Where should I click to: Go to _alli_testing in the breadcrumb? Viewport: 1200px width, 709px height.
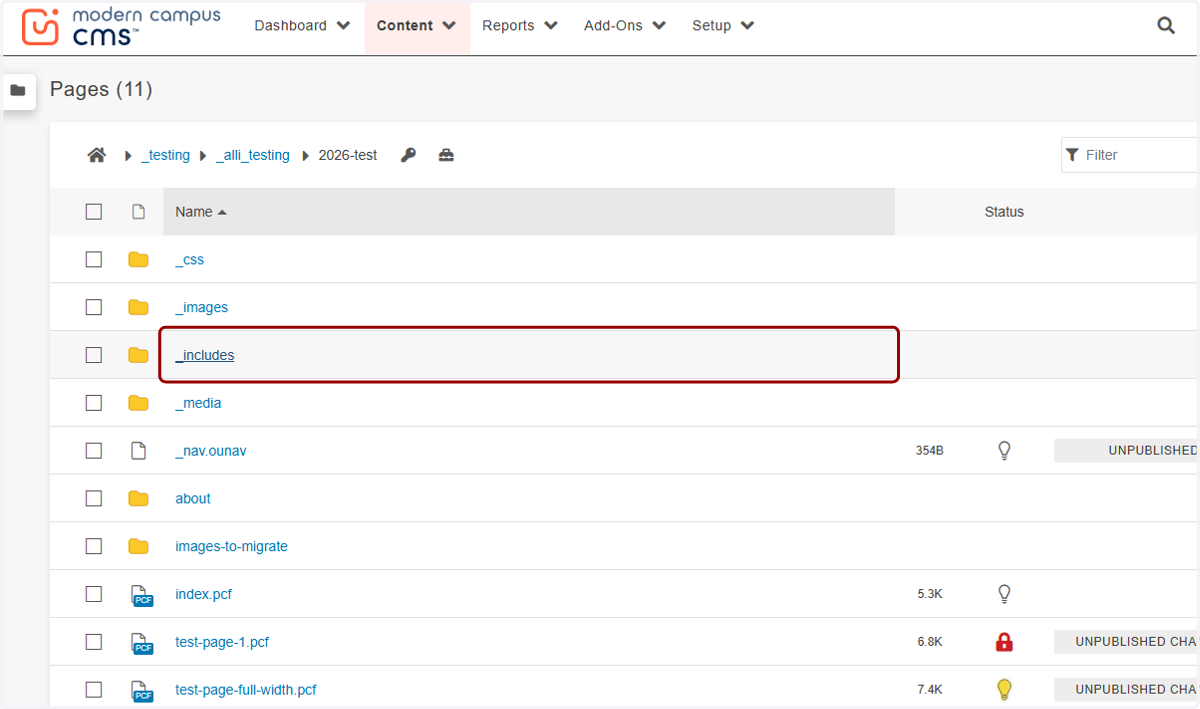[252, 155]
